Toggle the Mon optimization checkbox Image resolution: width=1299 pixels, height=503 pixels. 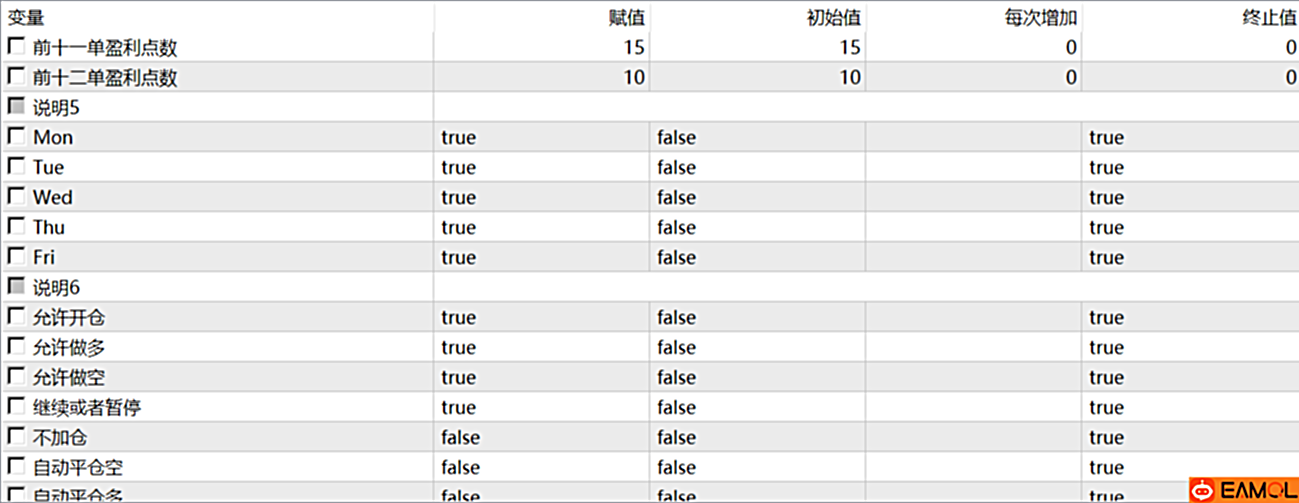(16, 136)
